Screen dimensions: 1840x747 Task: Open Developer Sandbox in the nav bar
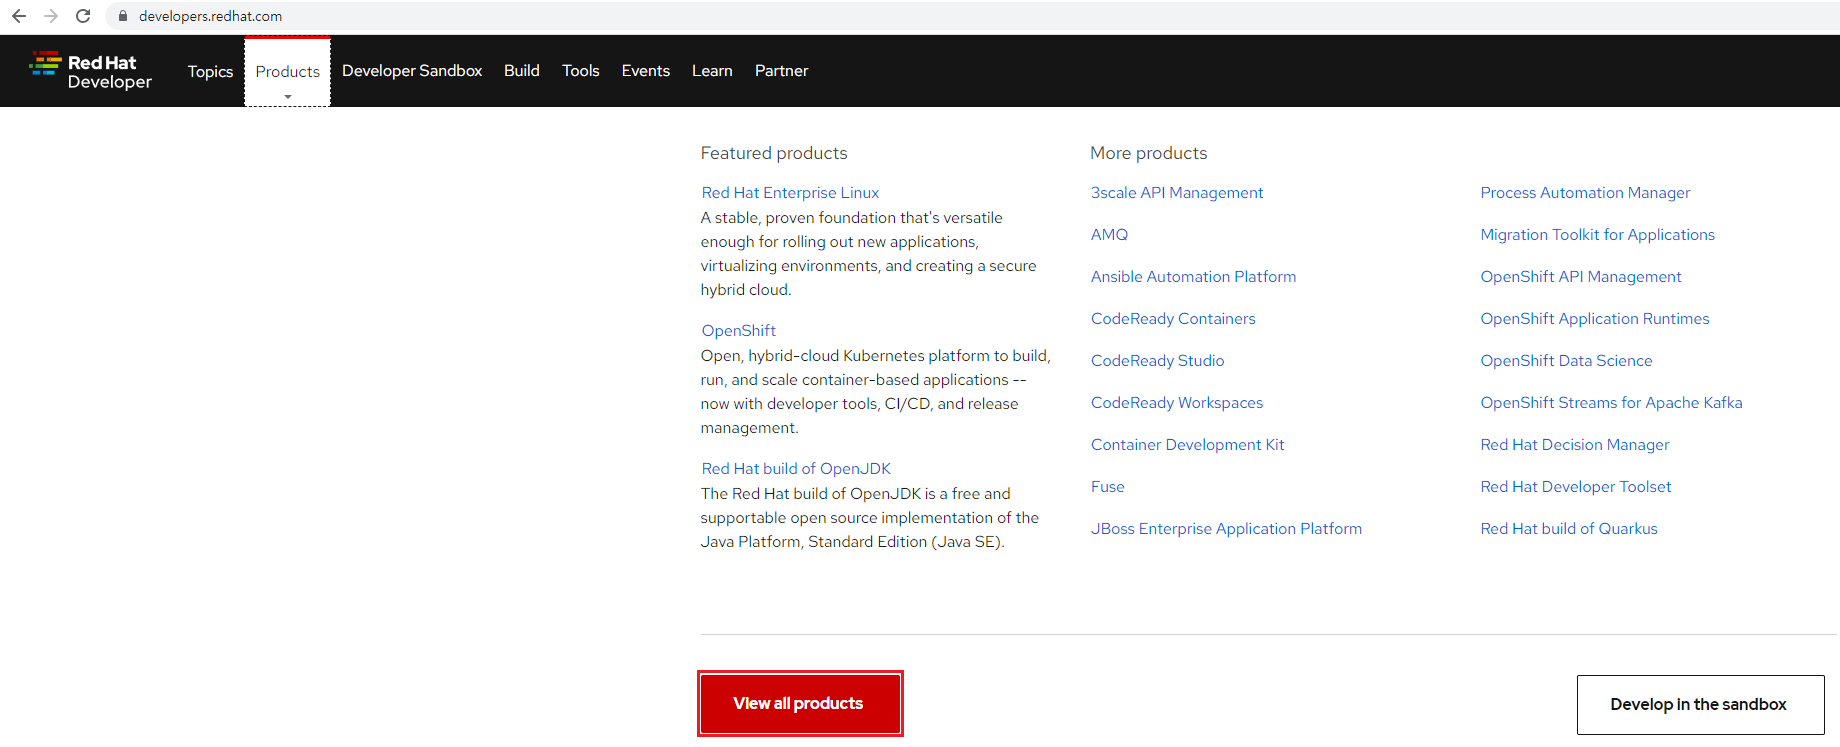(x=412, y=71)
